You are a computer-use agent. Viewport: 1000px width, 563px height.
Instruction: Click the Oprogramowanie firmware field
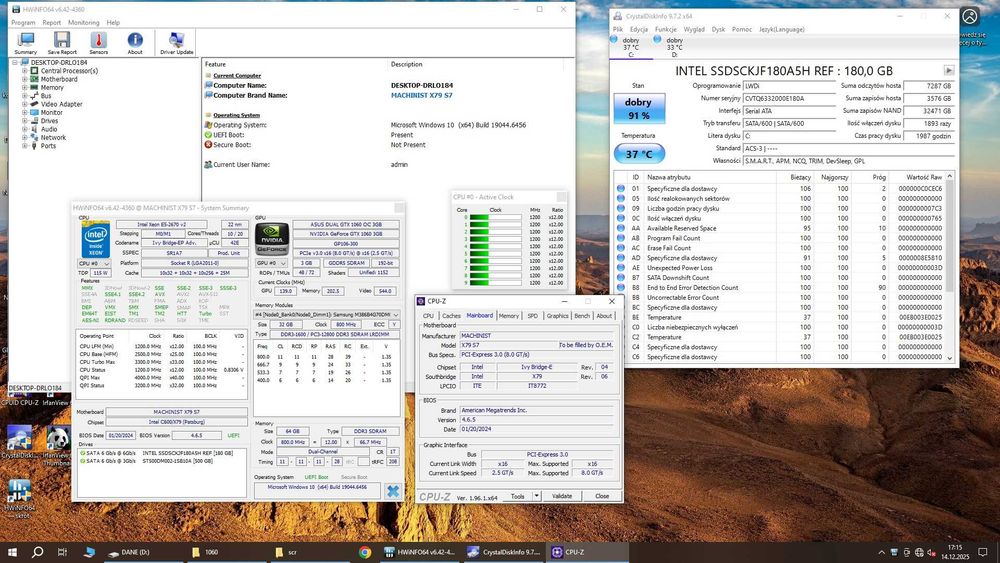789,85
